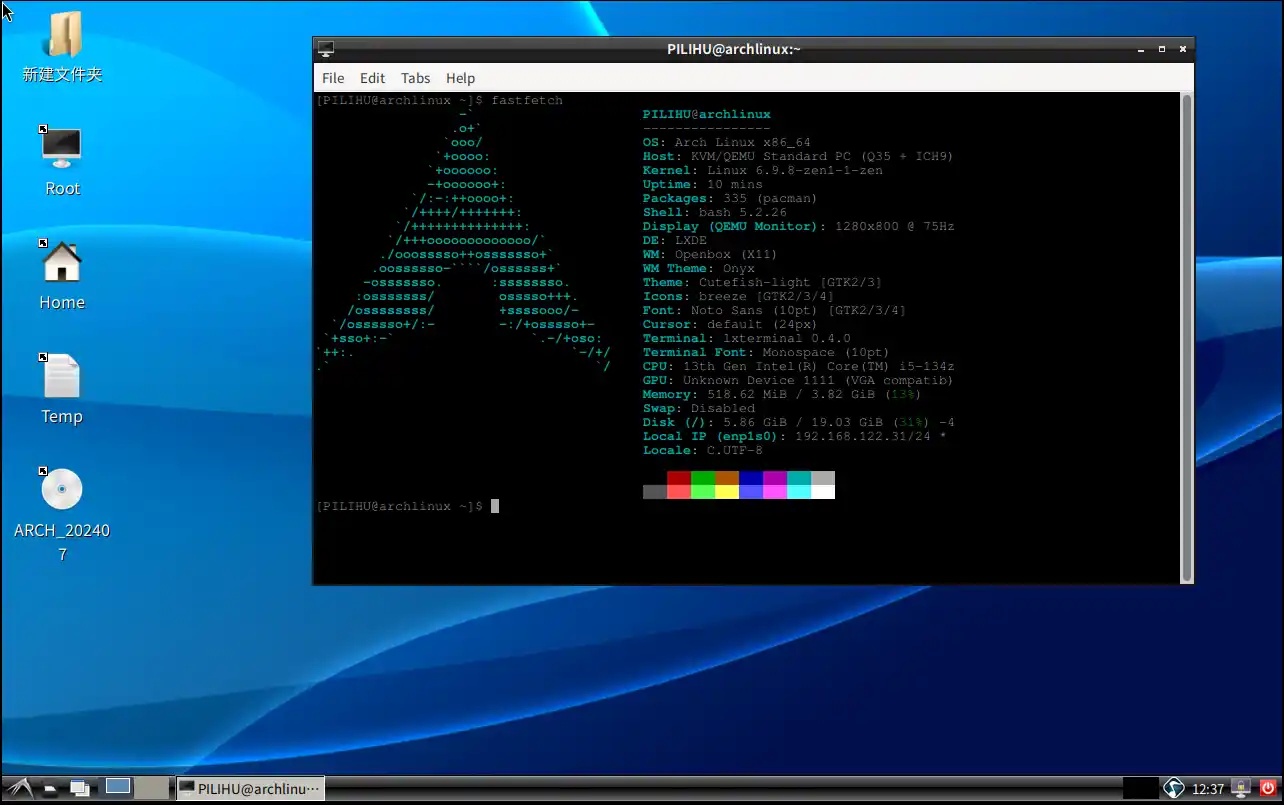This screenshot has width=1284, height=805.
Task: Click the show desktop windows icon
Action: [80, 788]
